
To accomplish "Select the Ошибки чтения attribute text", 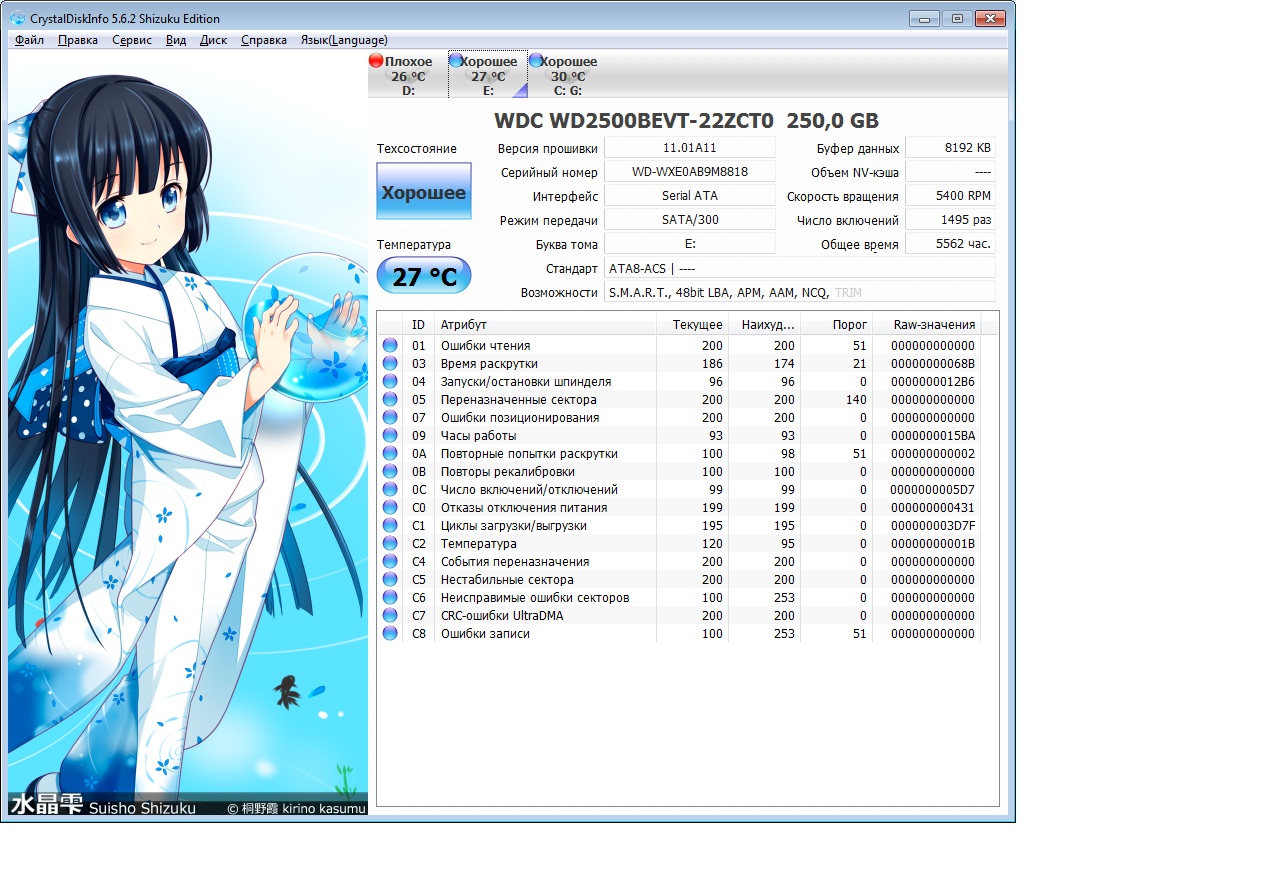I will click(486, 346).
